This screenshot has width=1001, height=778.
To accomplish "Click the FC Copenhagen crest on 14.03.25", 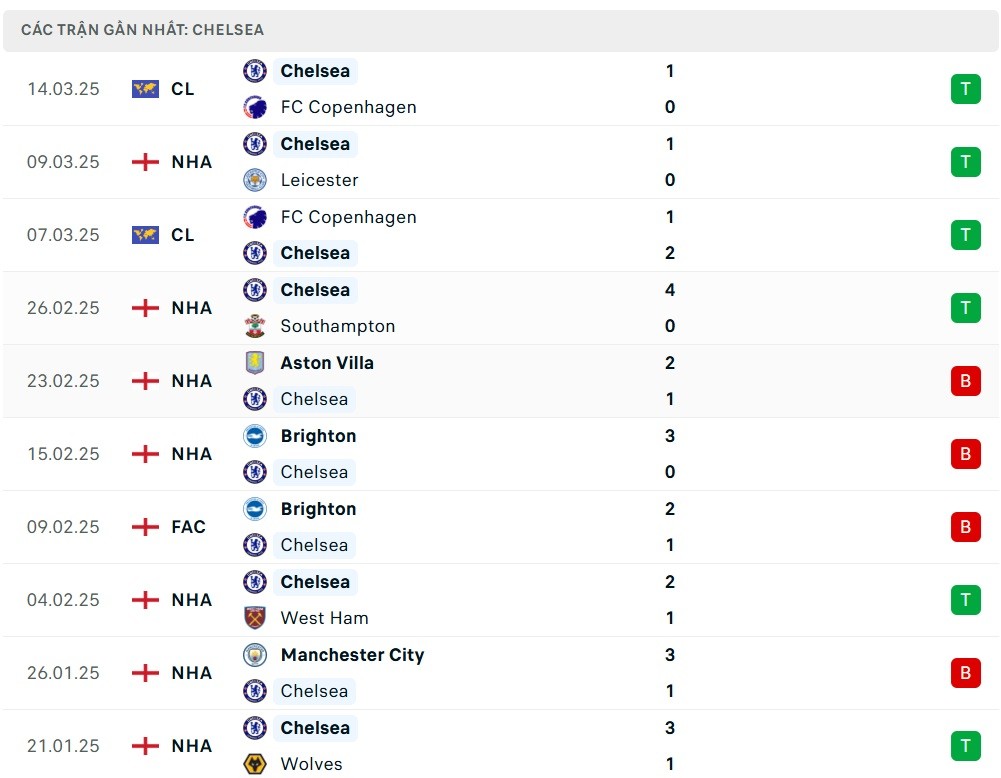I will (x=255, y=107).
